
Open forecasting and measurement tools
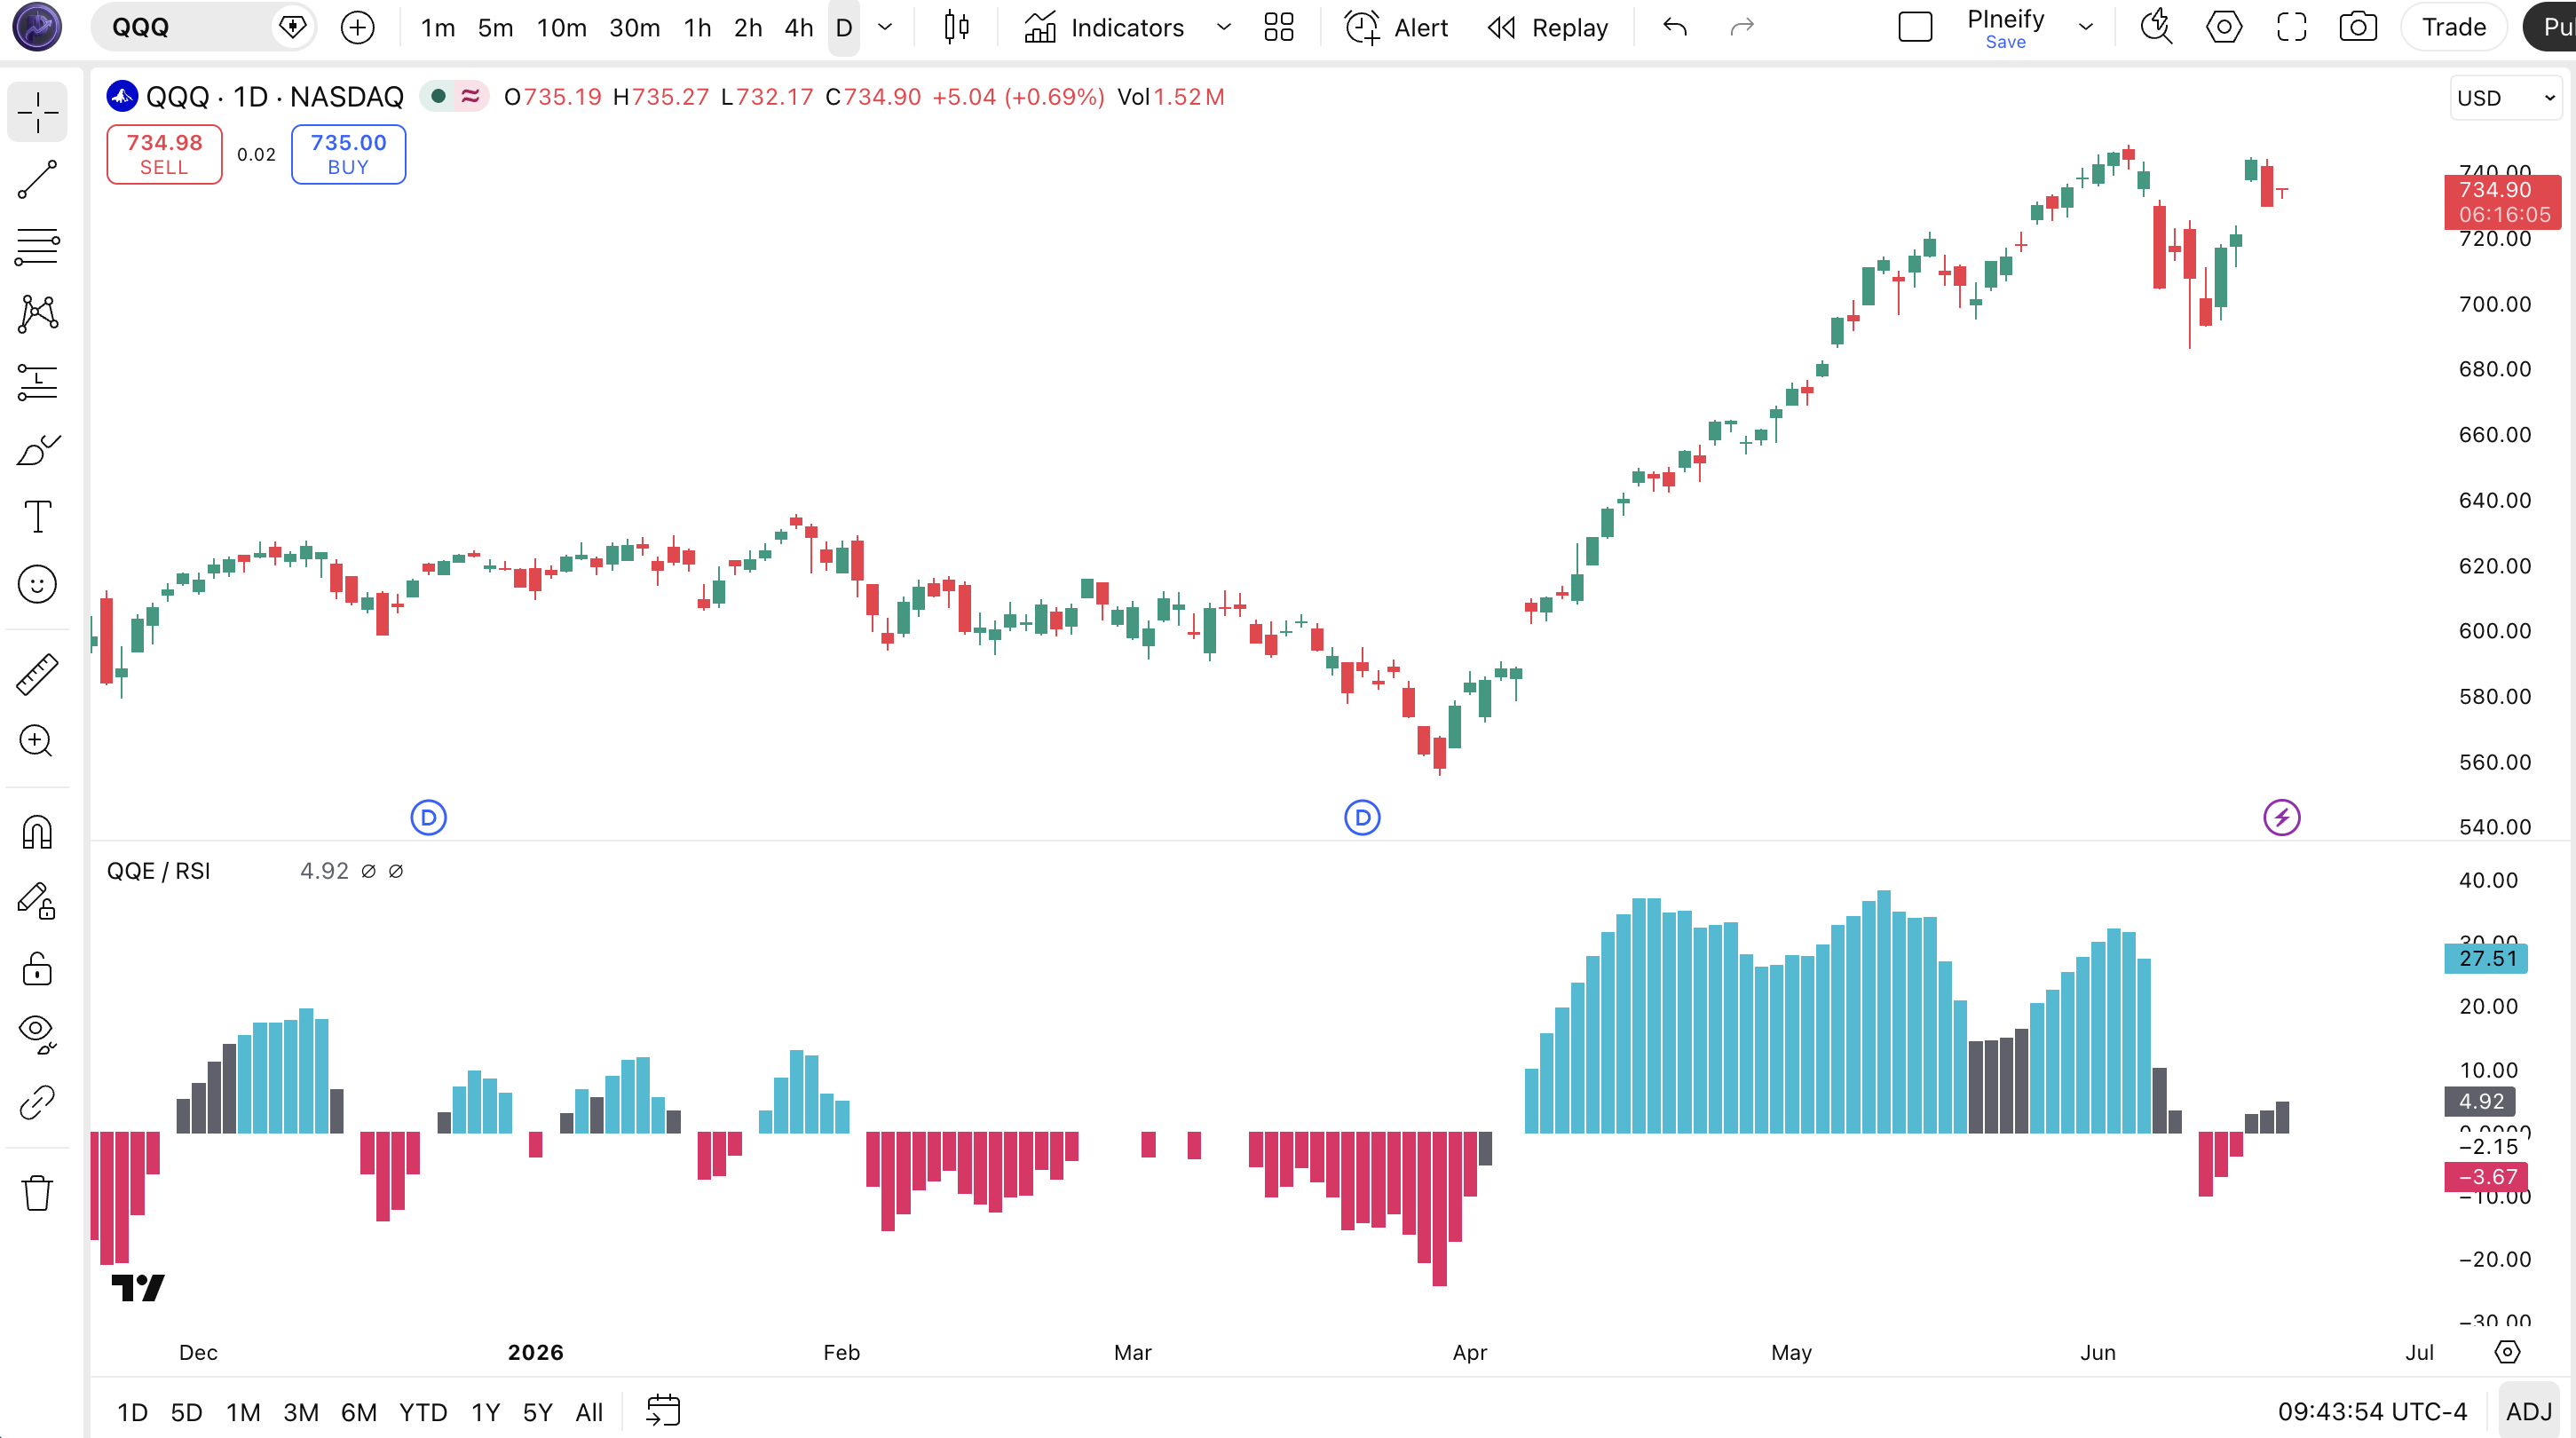pyautogui.click(x=37, y=382)
